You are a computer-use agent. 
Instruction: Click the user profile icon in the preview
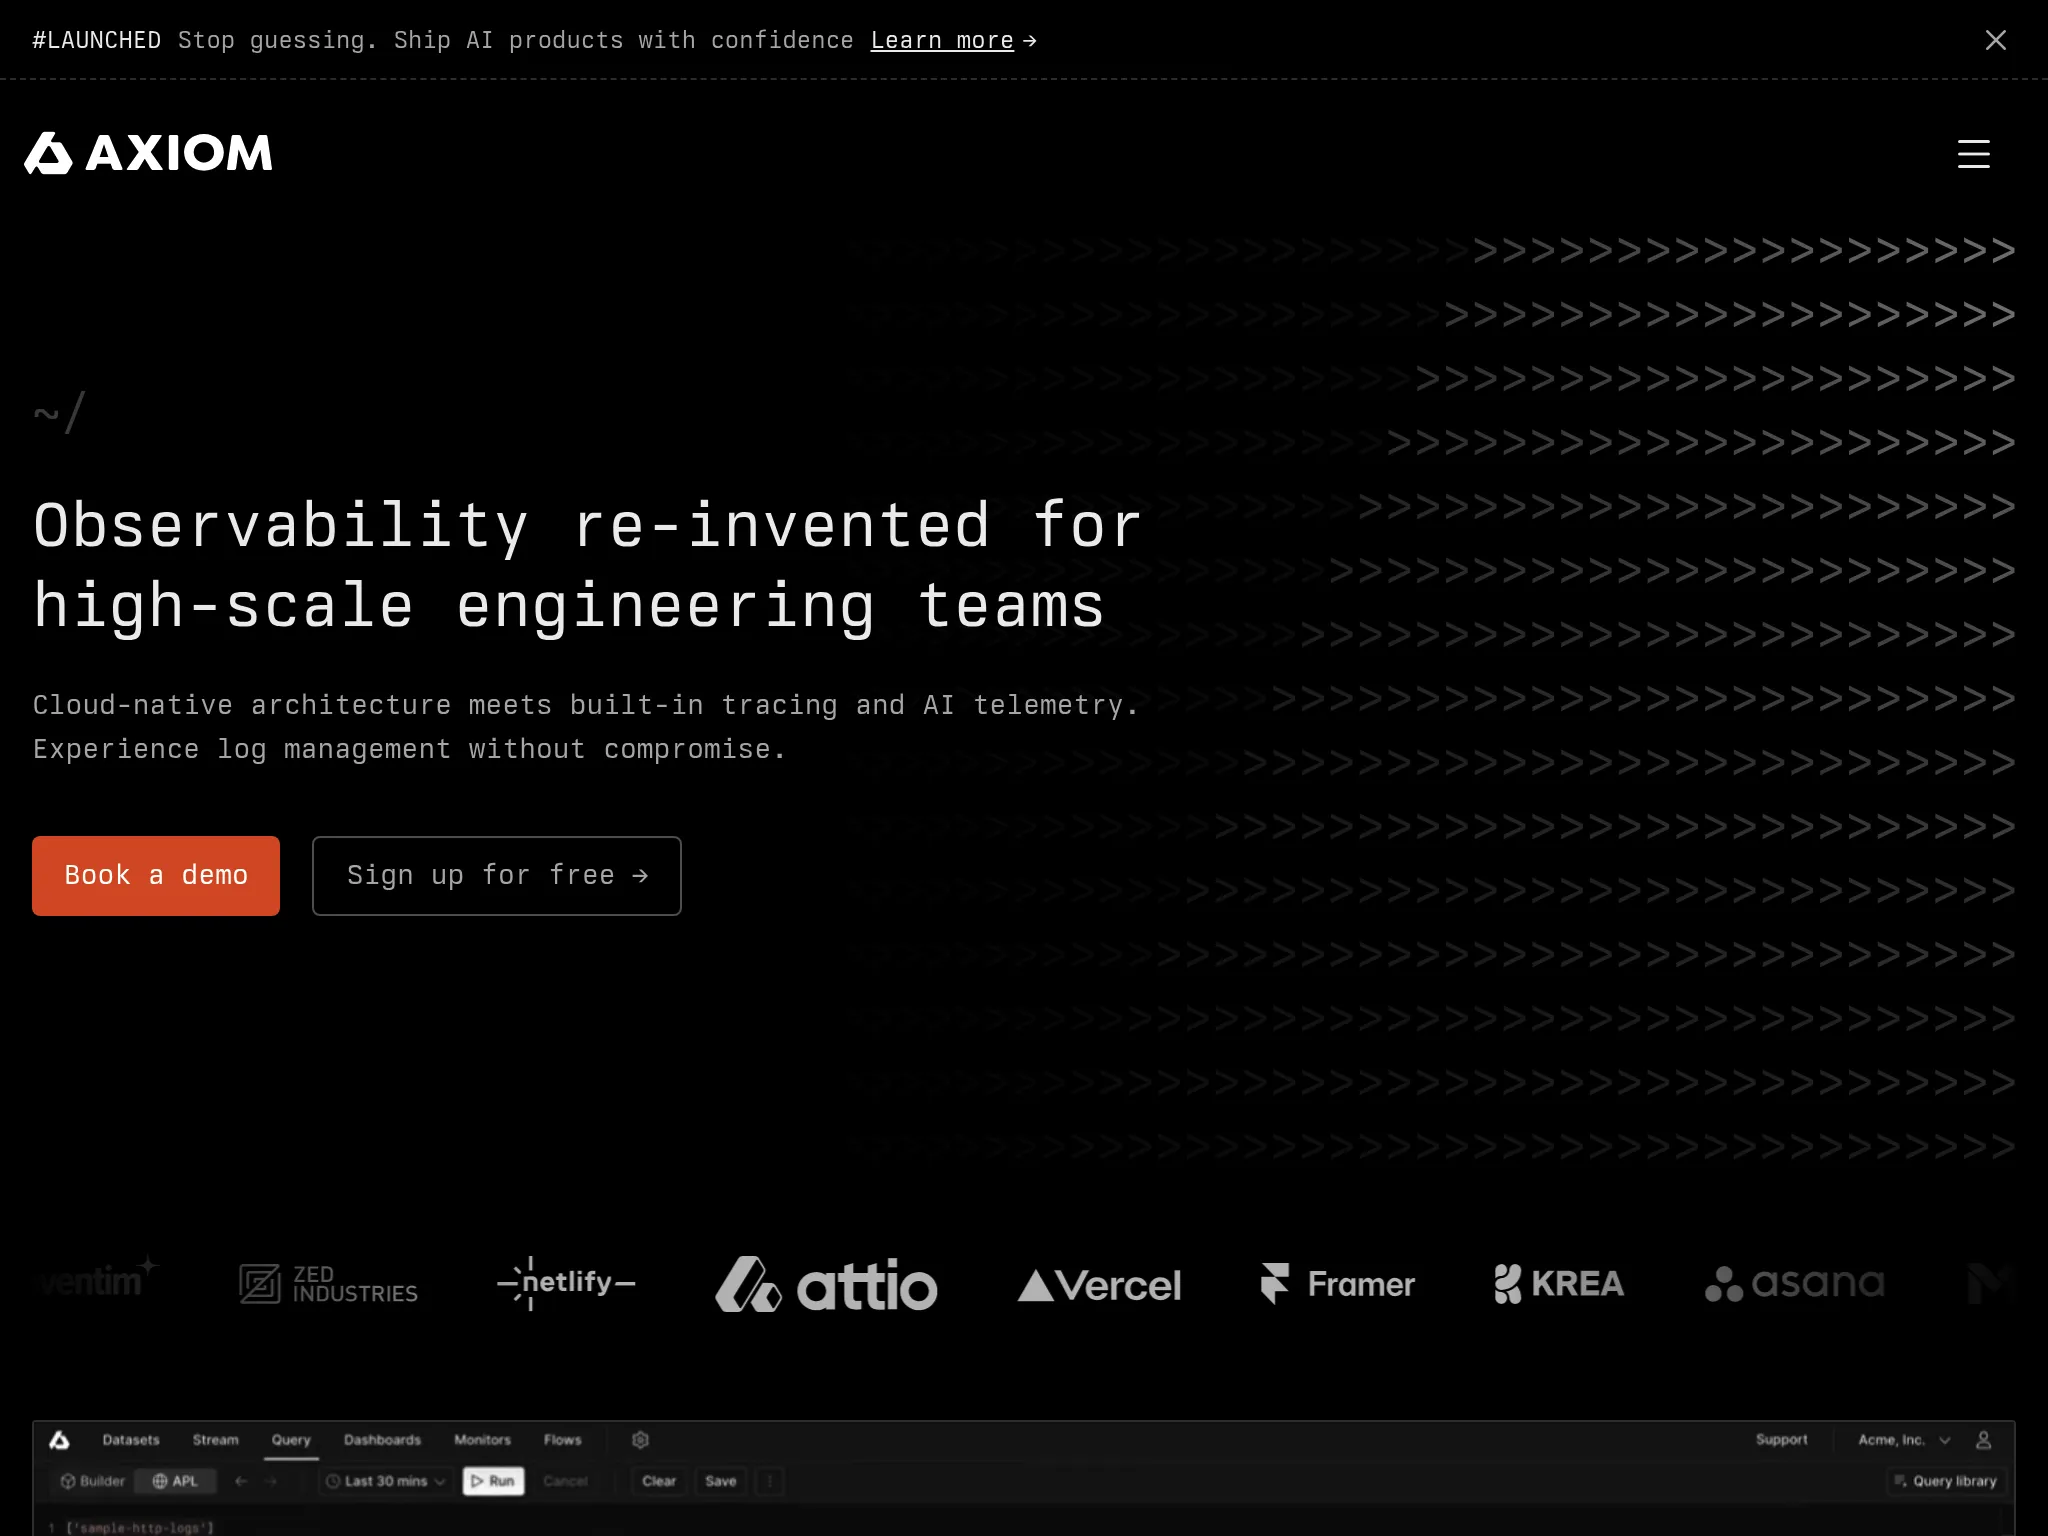[1983, 1439]
